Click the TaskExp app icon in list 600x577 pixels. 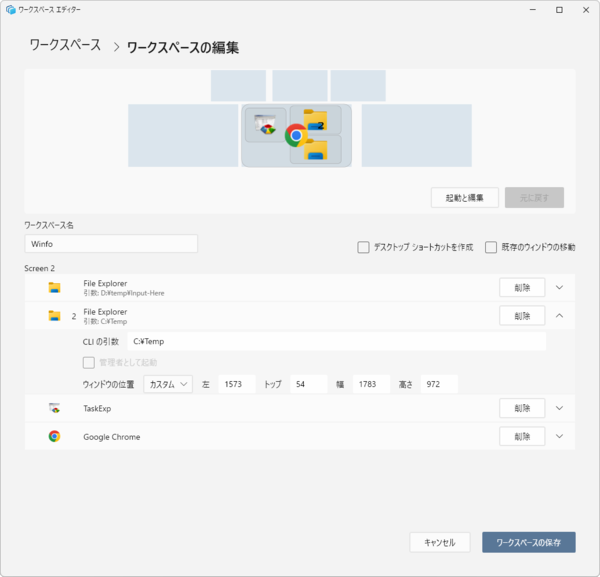tap(54, 408)
